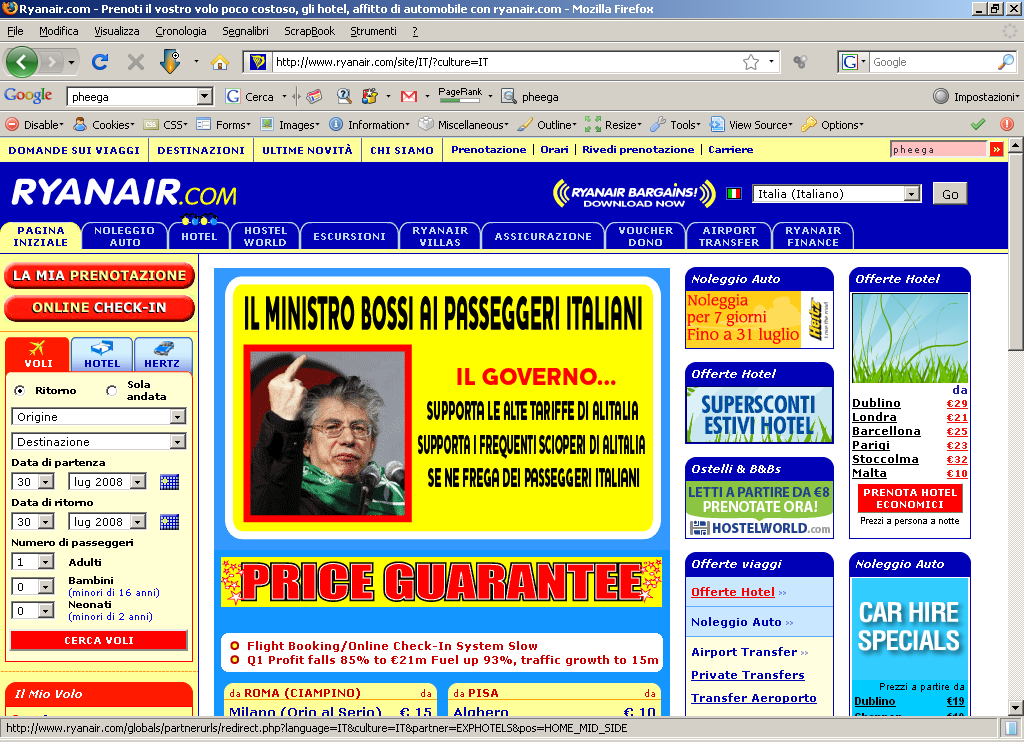Image resolution: width=1024 pixels, height=742 pixels.
Task: Switch to the Hotel search tab
Action: (102, 354)
